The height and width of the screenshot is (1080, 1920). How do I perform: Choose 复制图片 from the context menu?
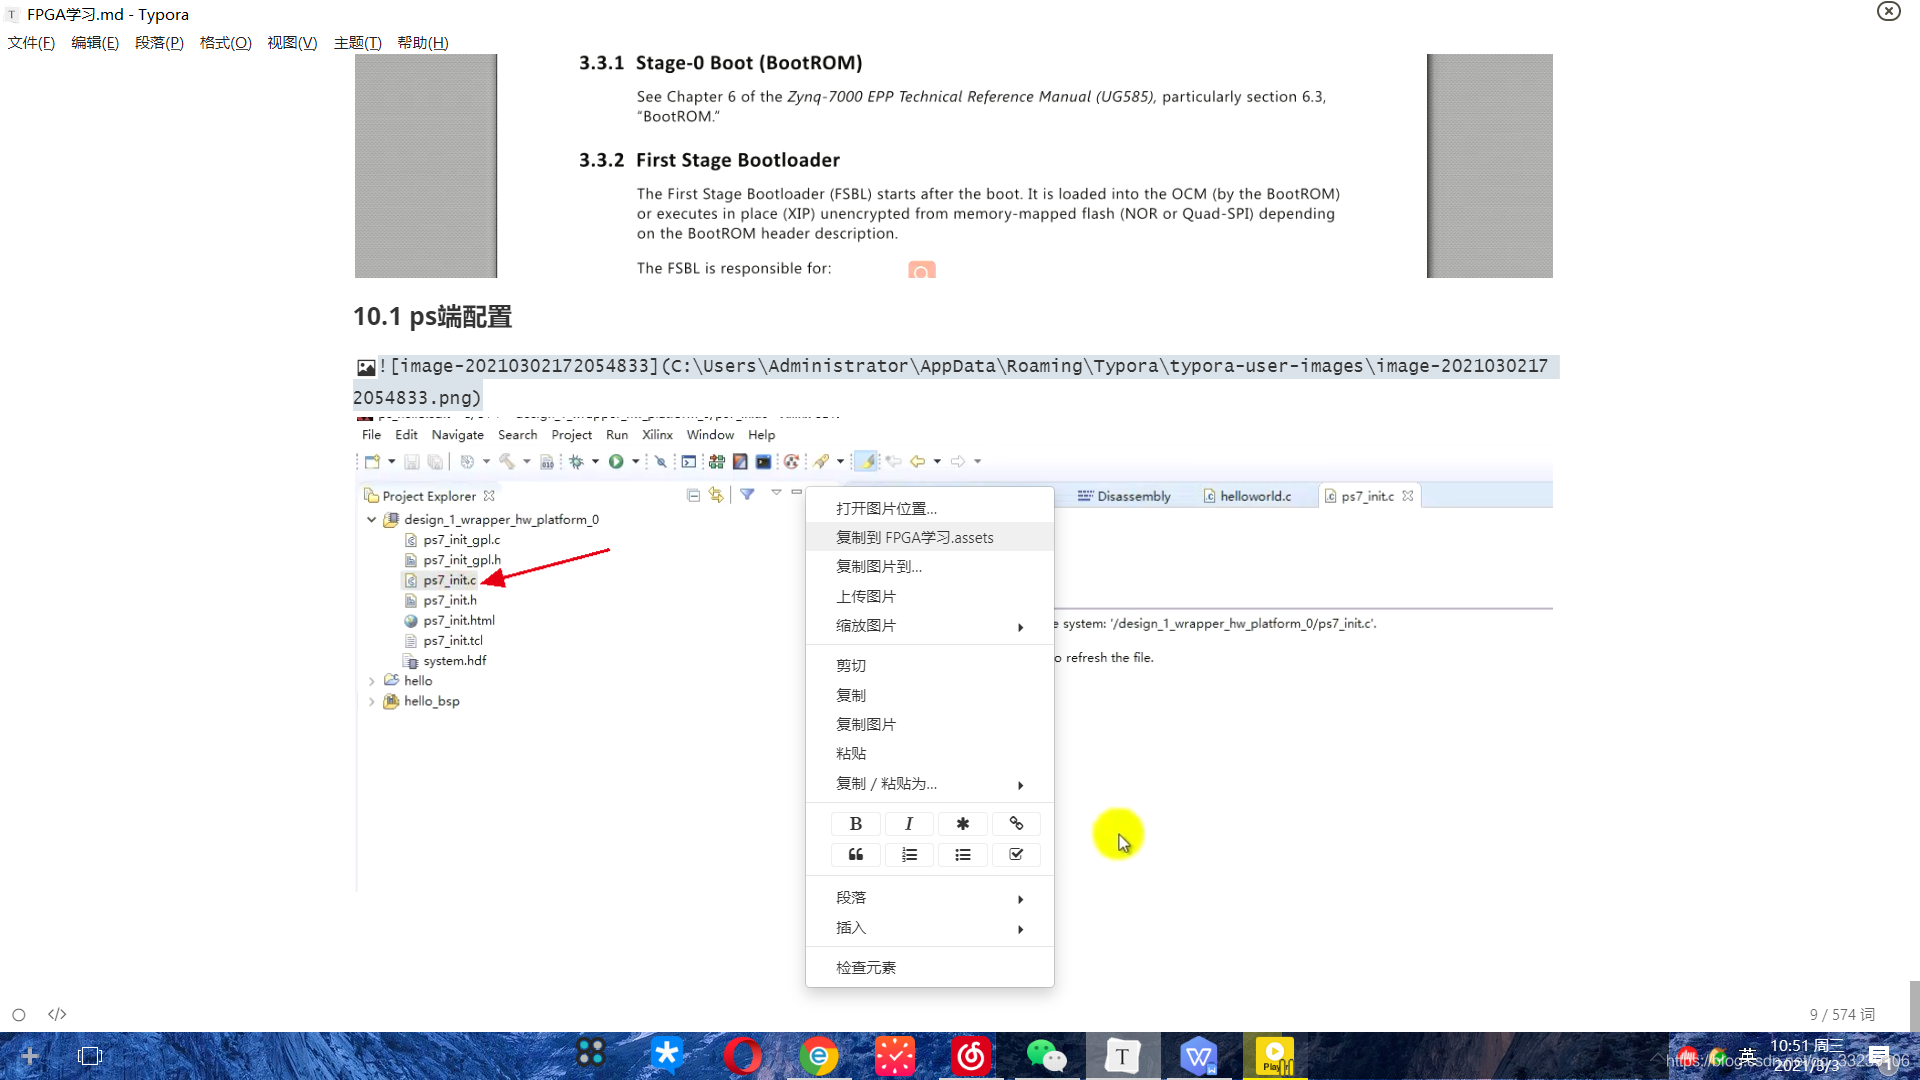(929, 725)
